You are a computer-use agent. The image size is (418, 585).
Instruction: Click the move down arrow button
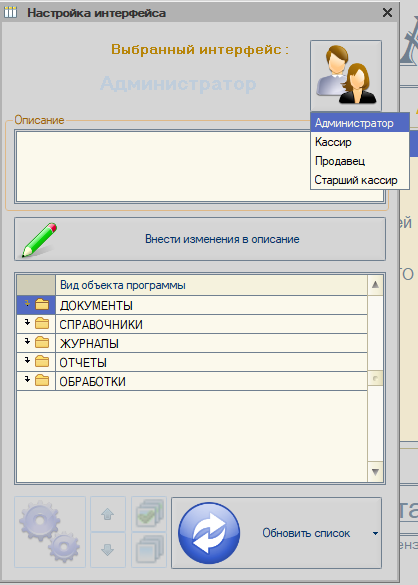(108, 550)
